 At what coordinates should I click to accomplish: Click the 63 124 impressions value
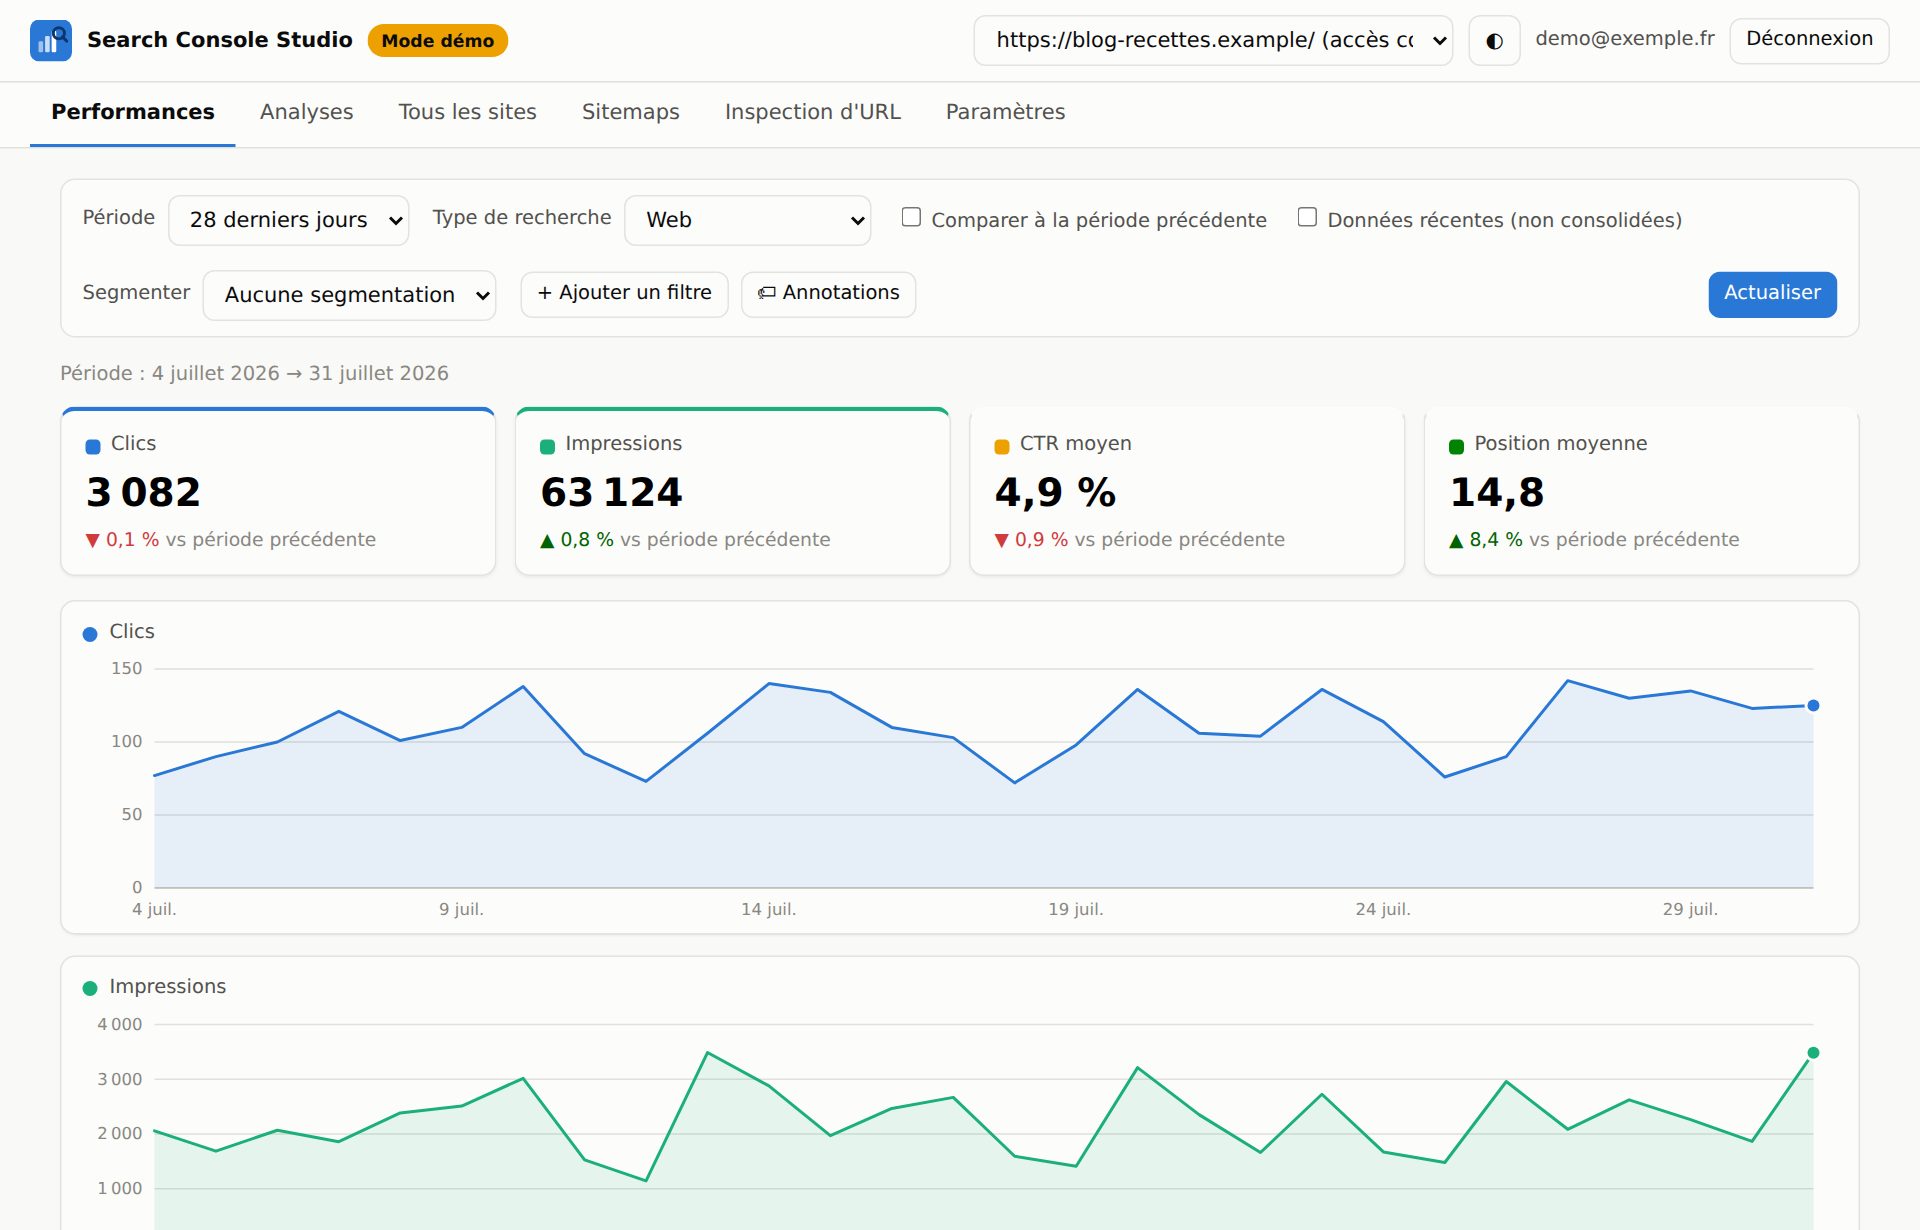click(x=611, y=492)
